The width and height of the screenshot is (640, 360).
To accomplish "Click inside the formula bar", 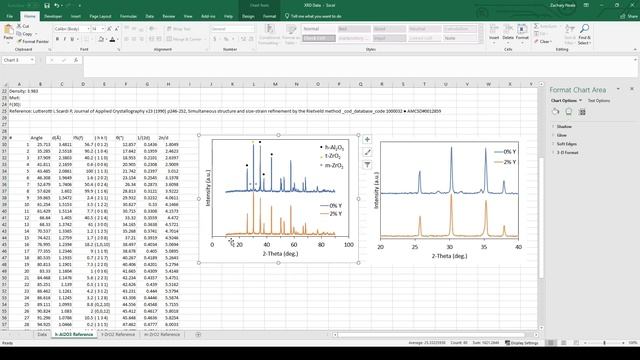I will (360, 67).
